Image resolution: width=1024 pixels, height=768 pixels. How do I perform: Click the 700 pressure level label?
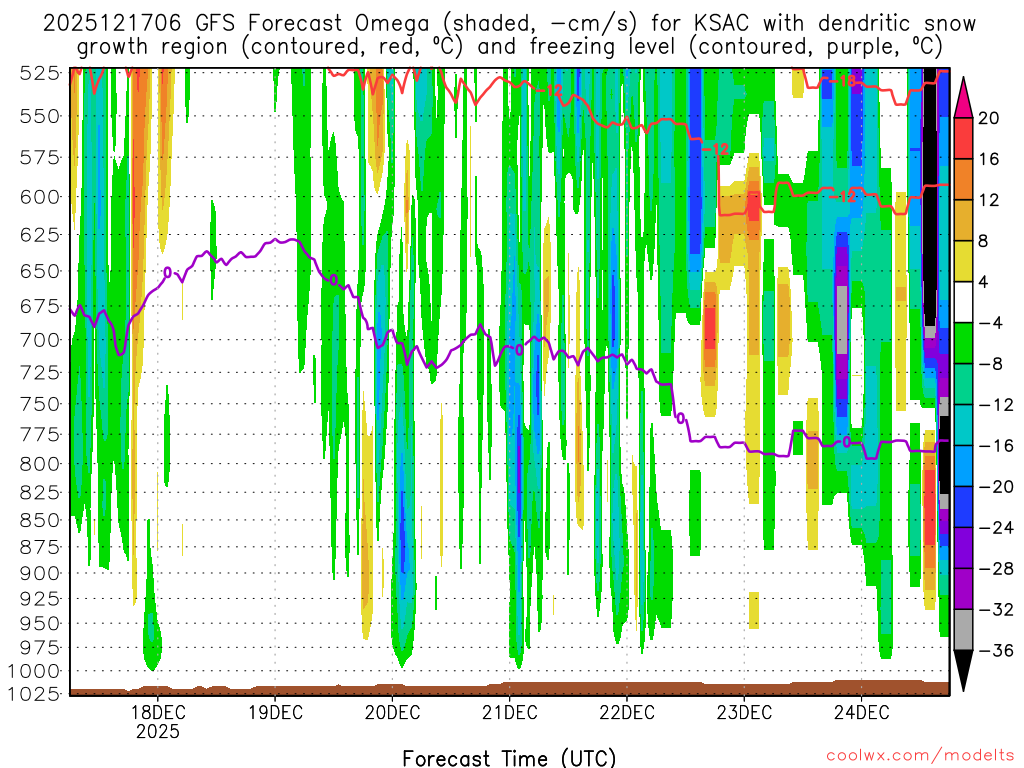coord(40,340)
